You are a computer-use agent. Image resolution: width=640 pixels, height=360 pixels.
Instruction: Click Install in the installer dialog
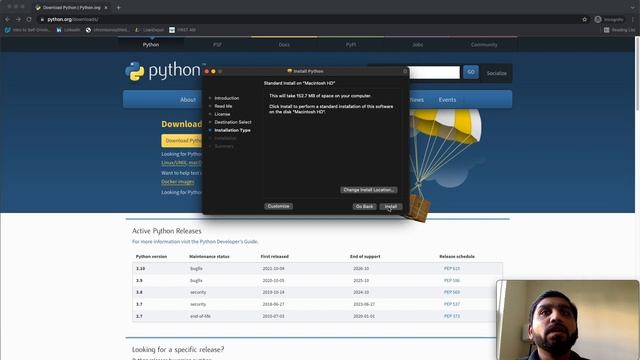tap(391, 207)
